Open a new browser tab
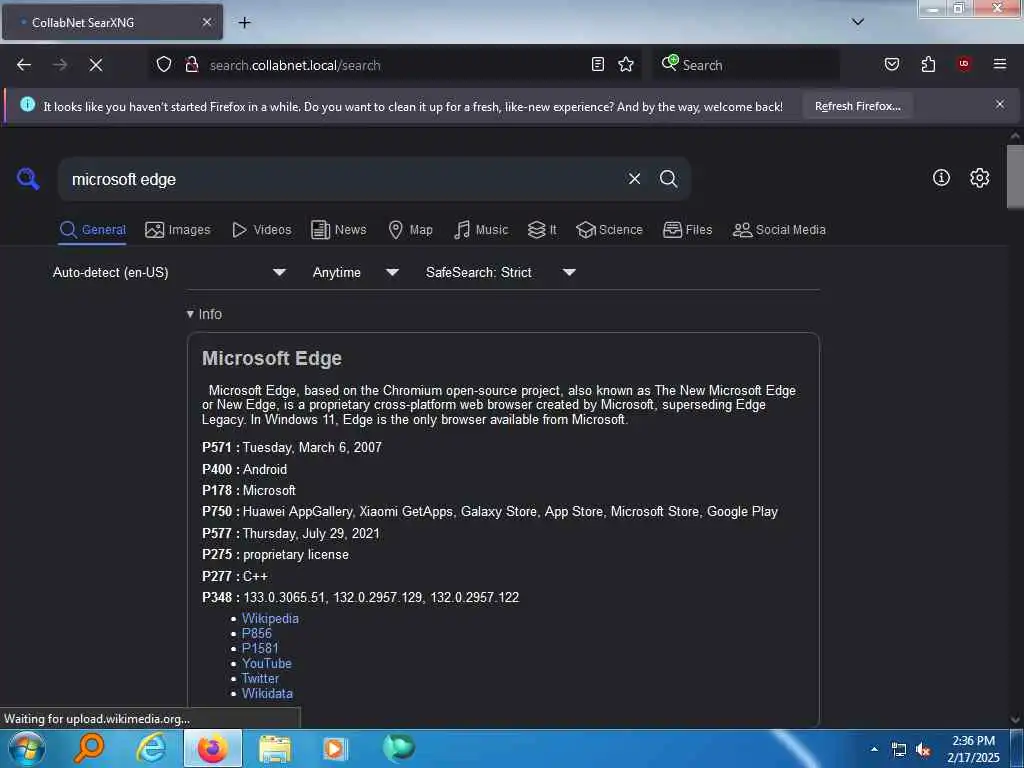Image resolution: width=1024 pixels, height=768 pixels. coord(244,23)
